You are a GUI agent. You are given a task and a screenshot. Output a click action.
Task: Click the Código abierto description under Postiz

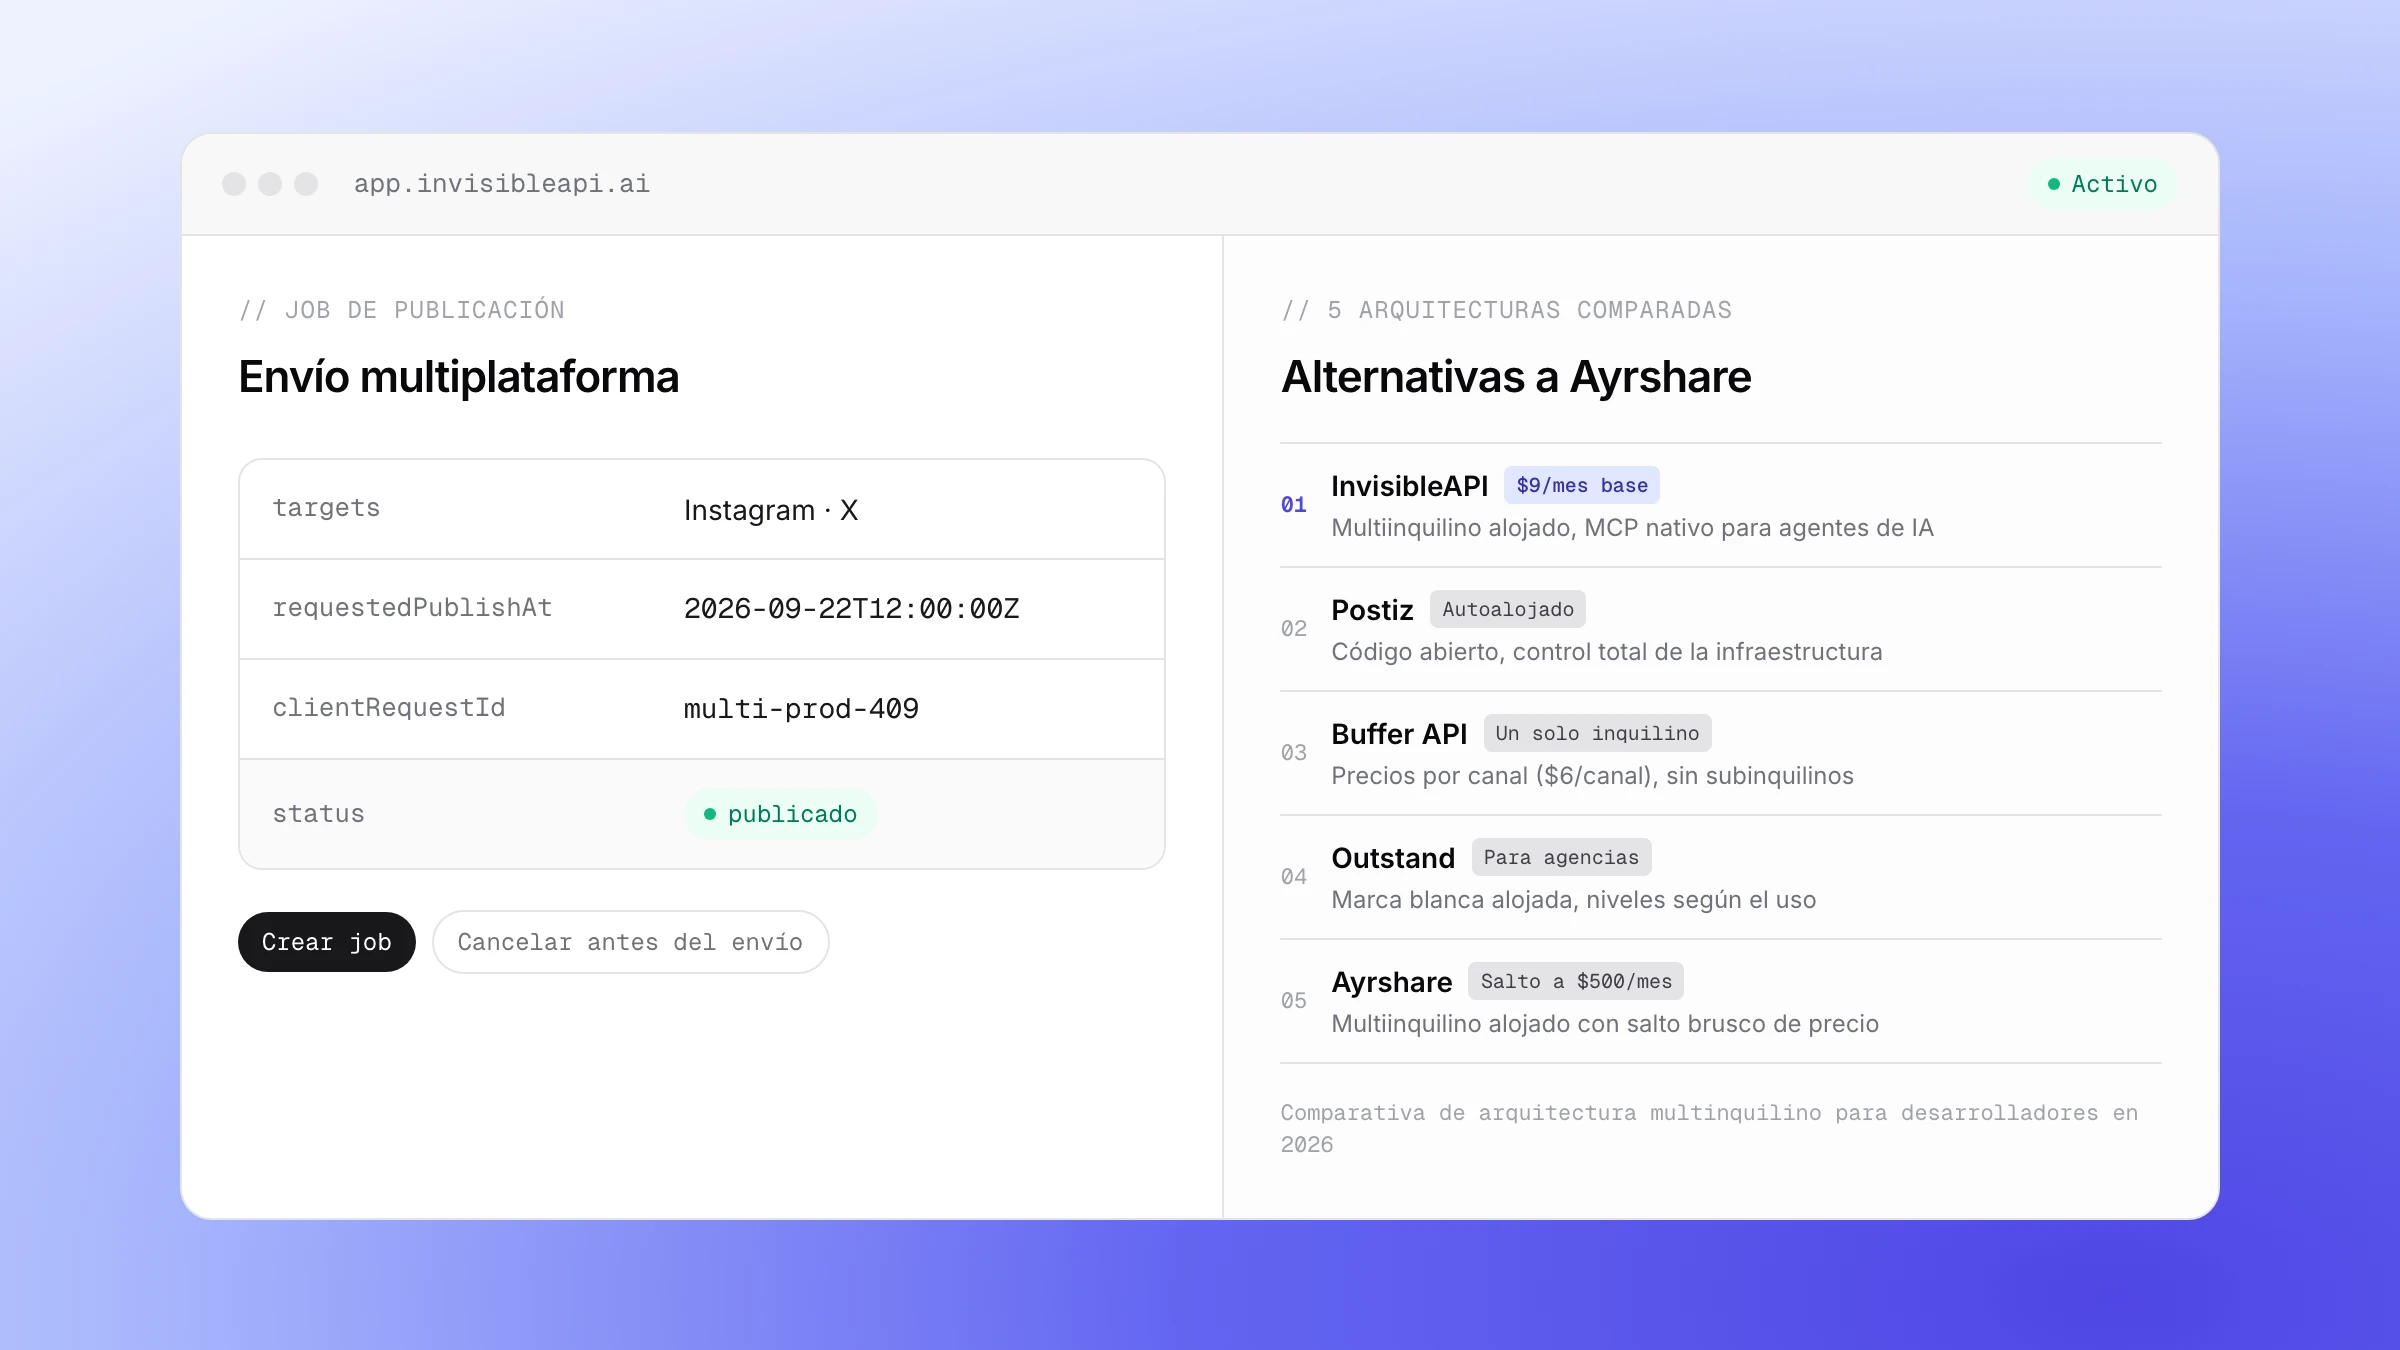(x=1606, y=652)
